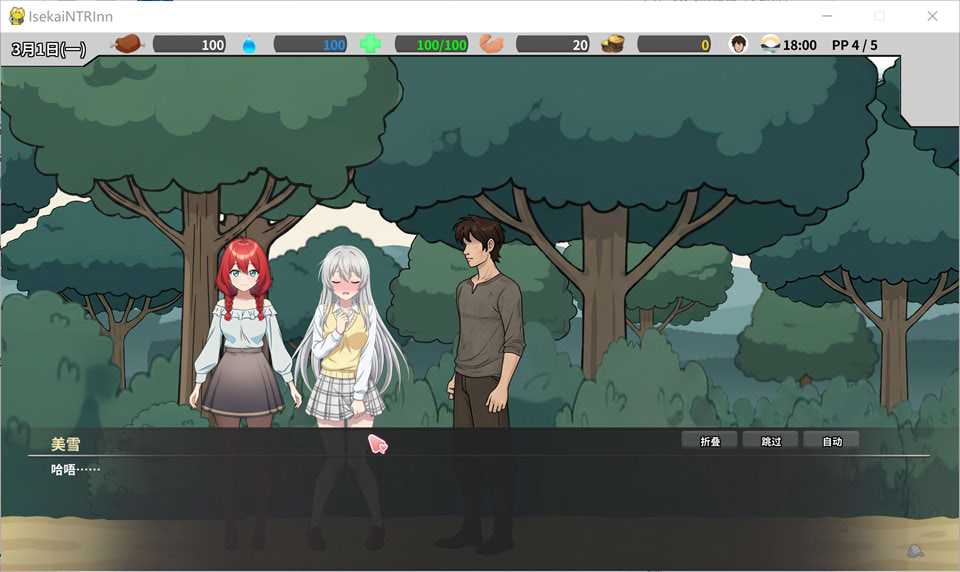Click the IsekaiNTRInn app icon in title bar

pos(17,17)
